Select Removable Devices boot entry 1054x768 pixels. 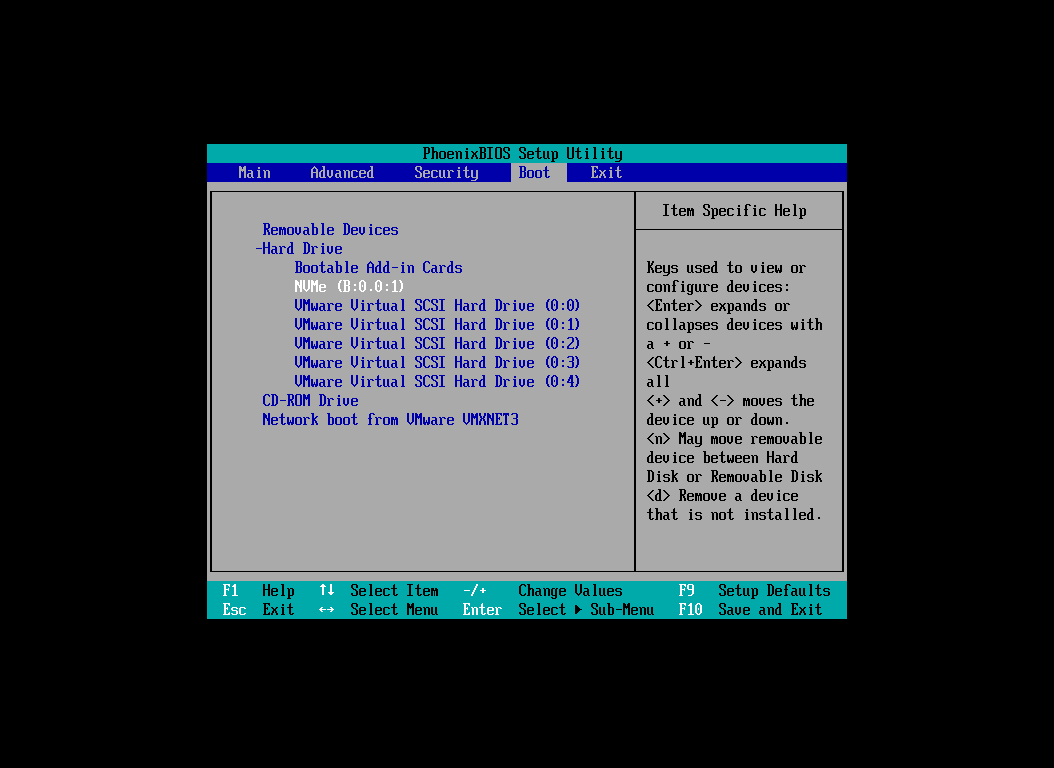(330, 230)
